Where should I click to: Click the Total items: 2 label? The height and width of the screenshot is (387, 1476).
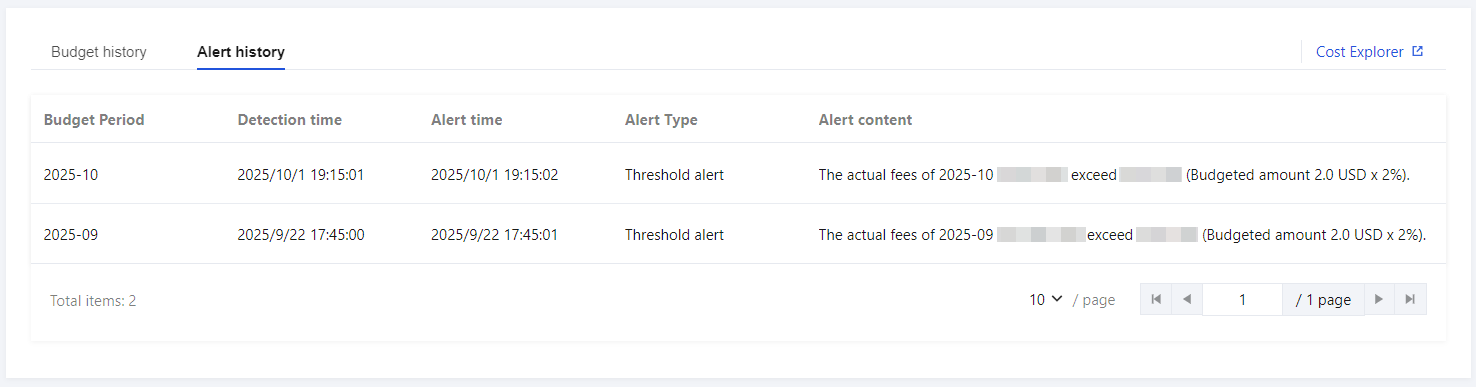93,300
